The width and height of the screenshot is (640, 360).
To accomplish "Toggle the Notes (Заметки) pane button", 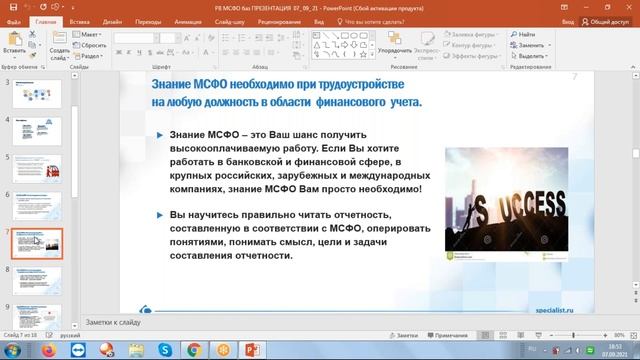I will 404,335.
